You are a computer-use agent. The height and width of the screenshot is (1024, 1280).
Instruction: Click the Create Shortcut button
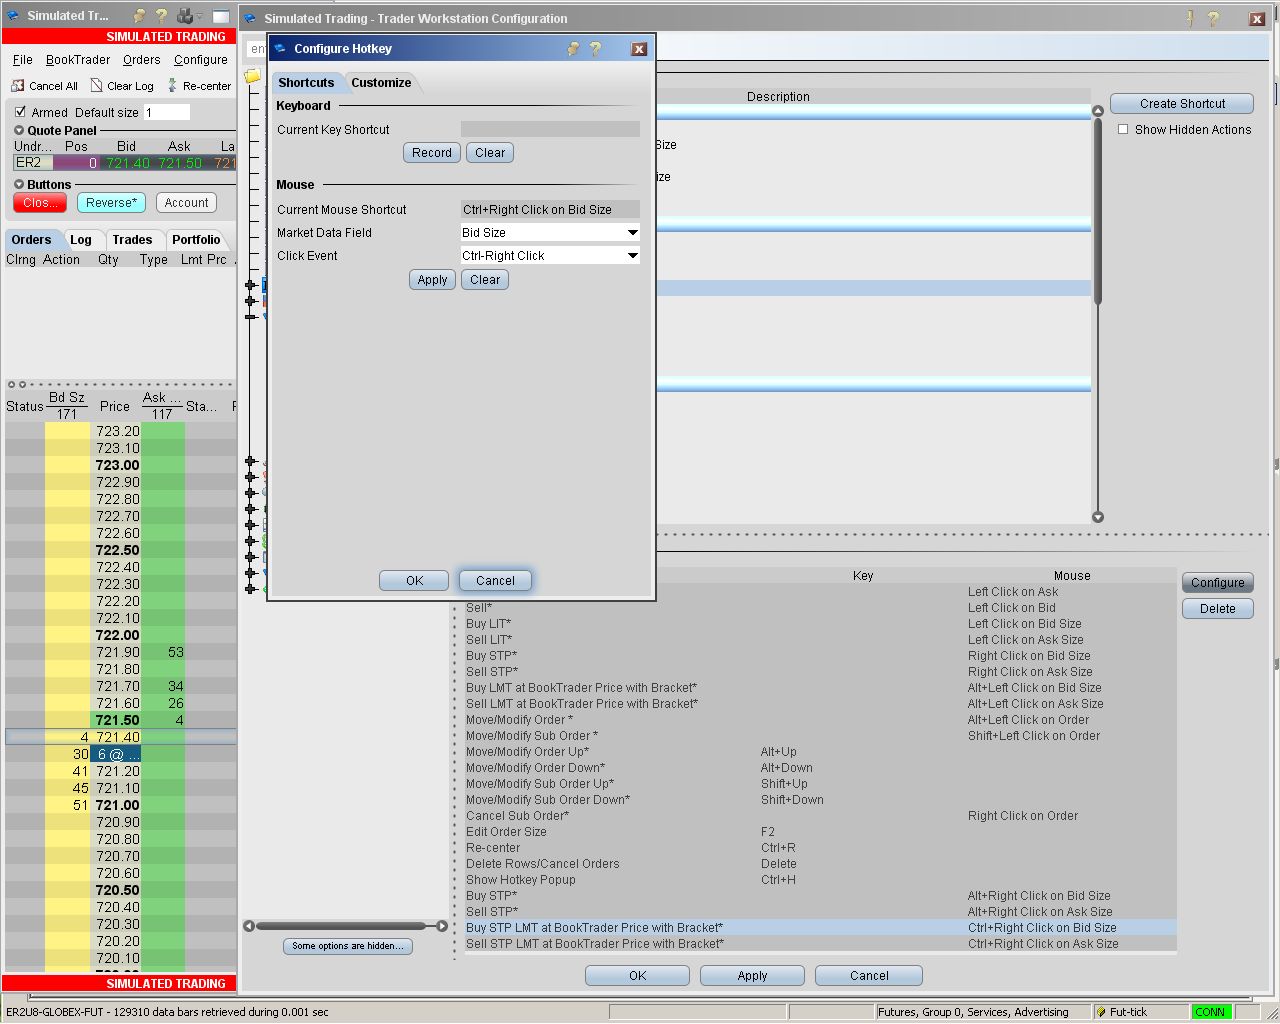[x=1181, y=104]
